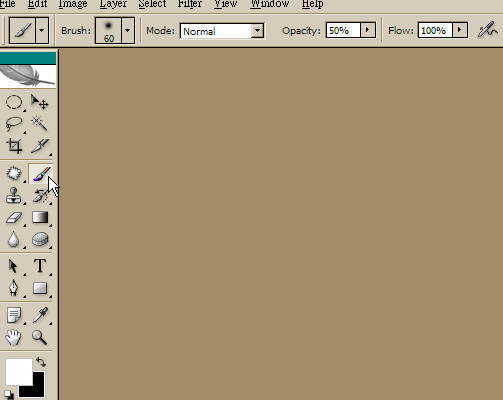Screen dimensions: 503x400
Task: Click the swap foreground and background colors icon
Action: coord(41,362)
